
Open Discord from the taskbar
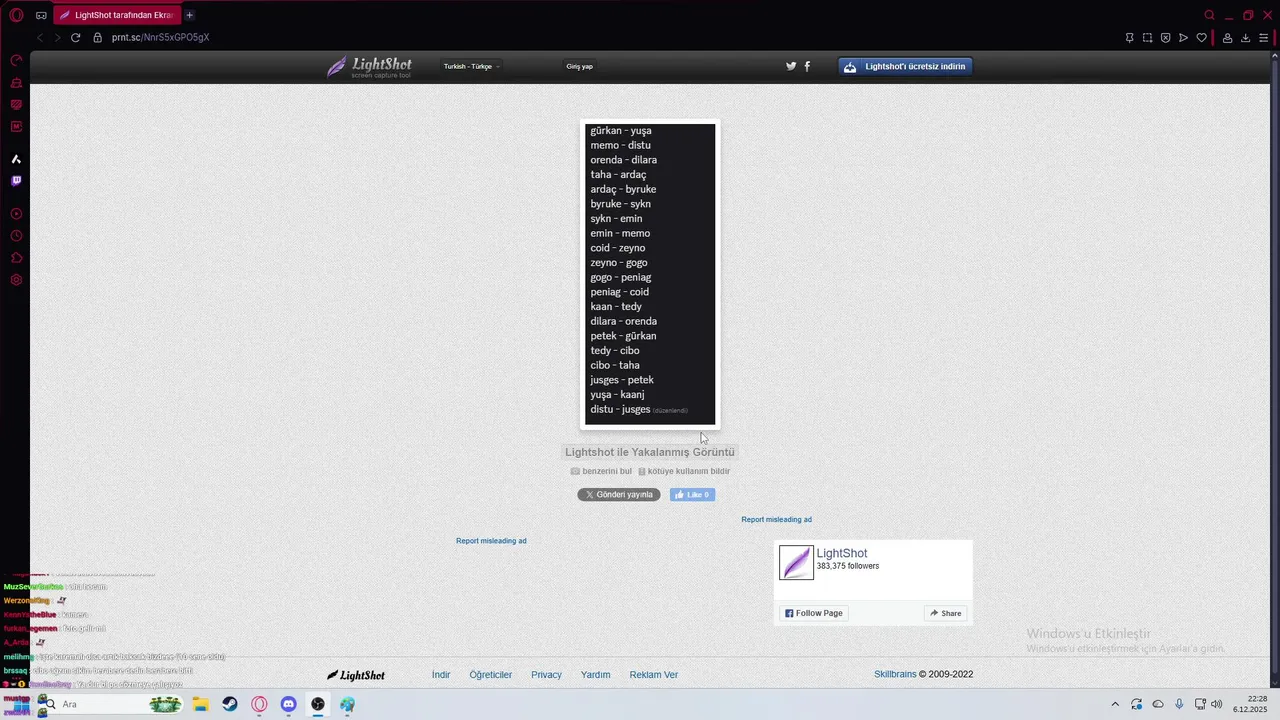click(288, 704)
